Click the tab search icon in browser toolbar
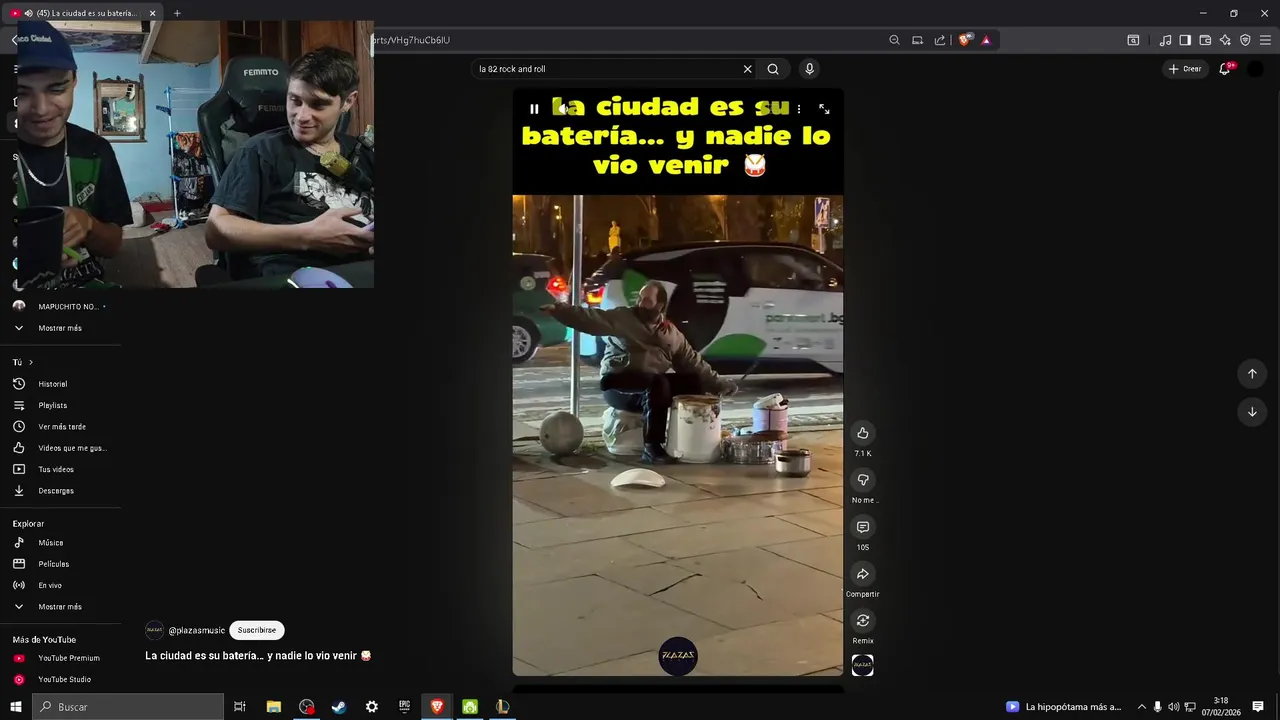This screenshot has height=720, width=1280. (x=1133, y=40)
